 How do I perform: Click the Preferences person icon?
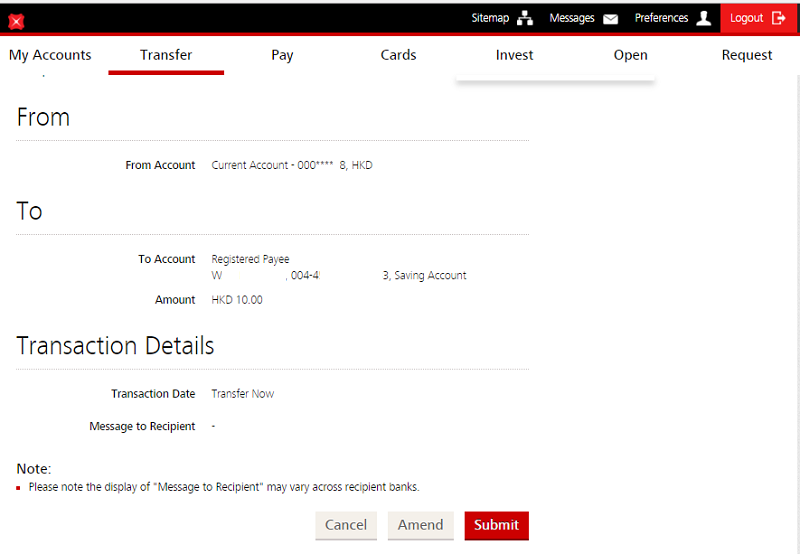[704, 18]
